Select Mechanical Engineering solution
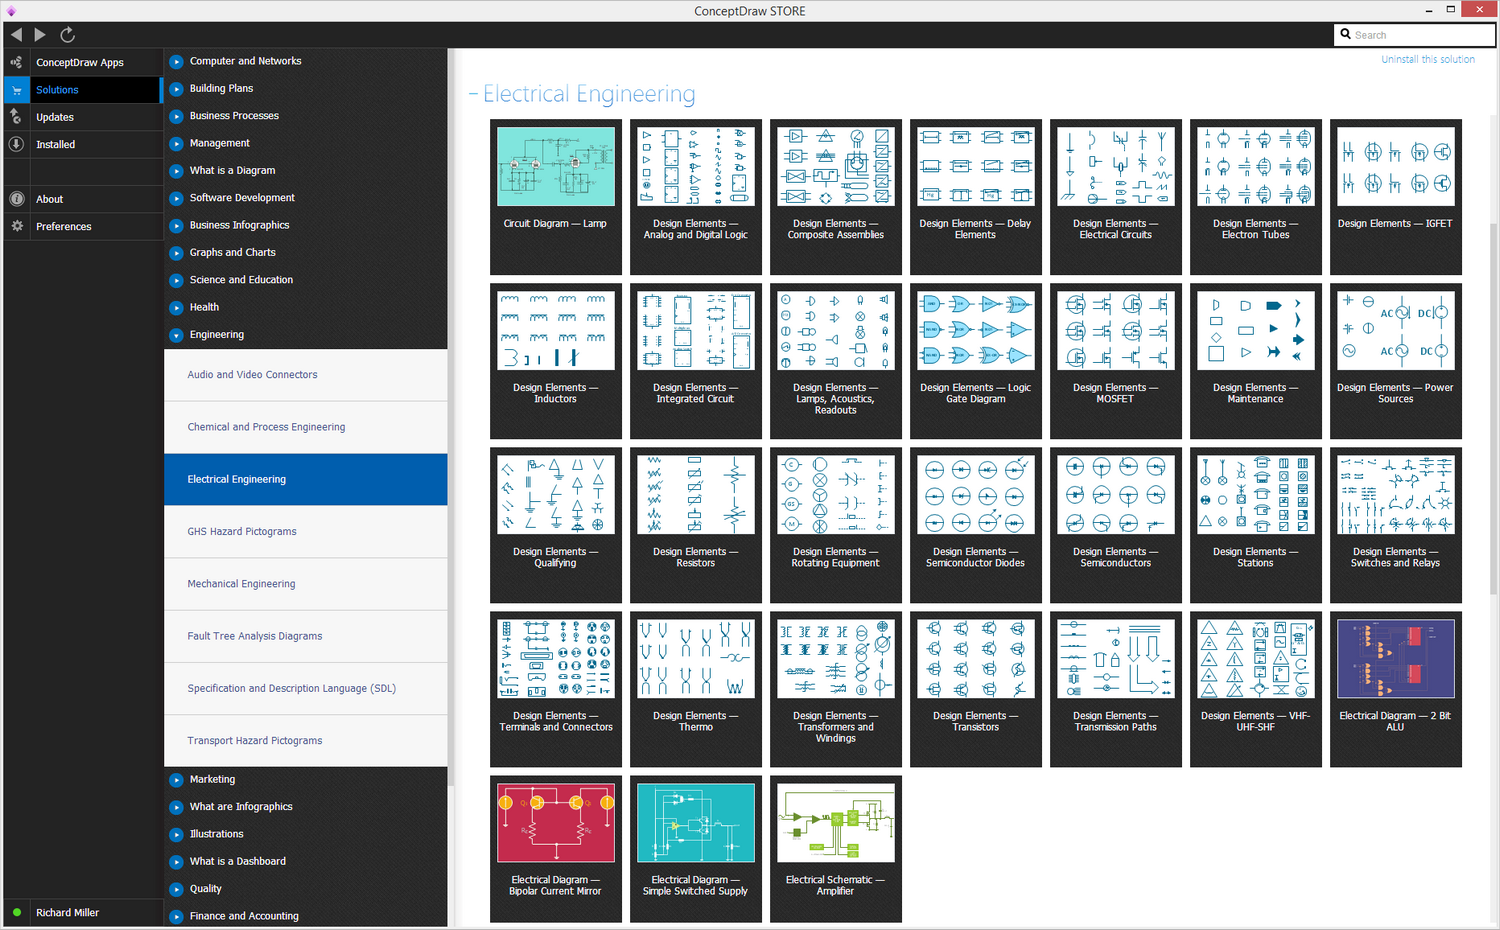The height and width of the screenshot is (930, 1500). coord(306,584)
